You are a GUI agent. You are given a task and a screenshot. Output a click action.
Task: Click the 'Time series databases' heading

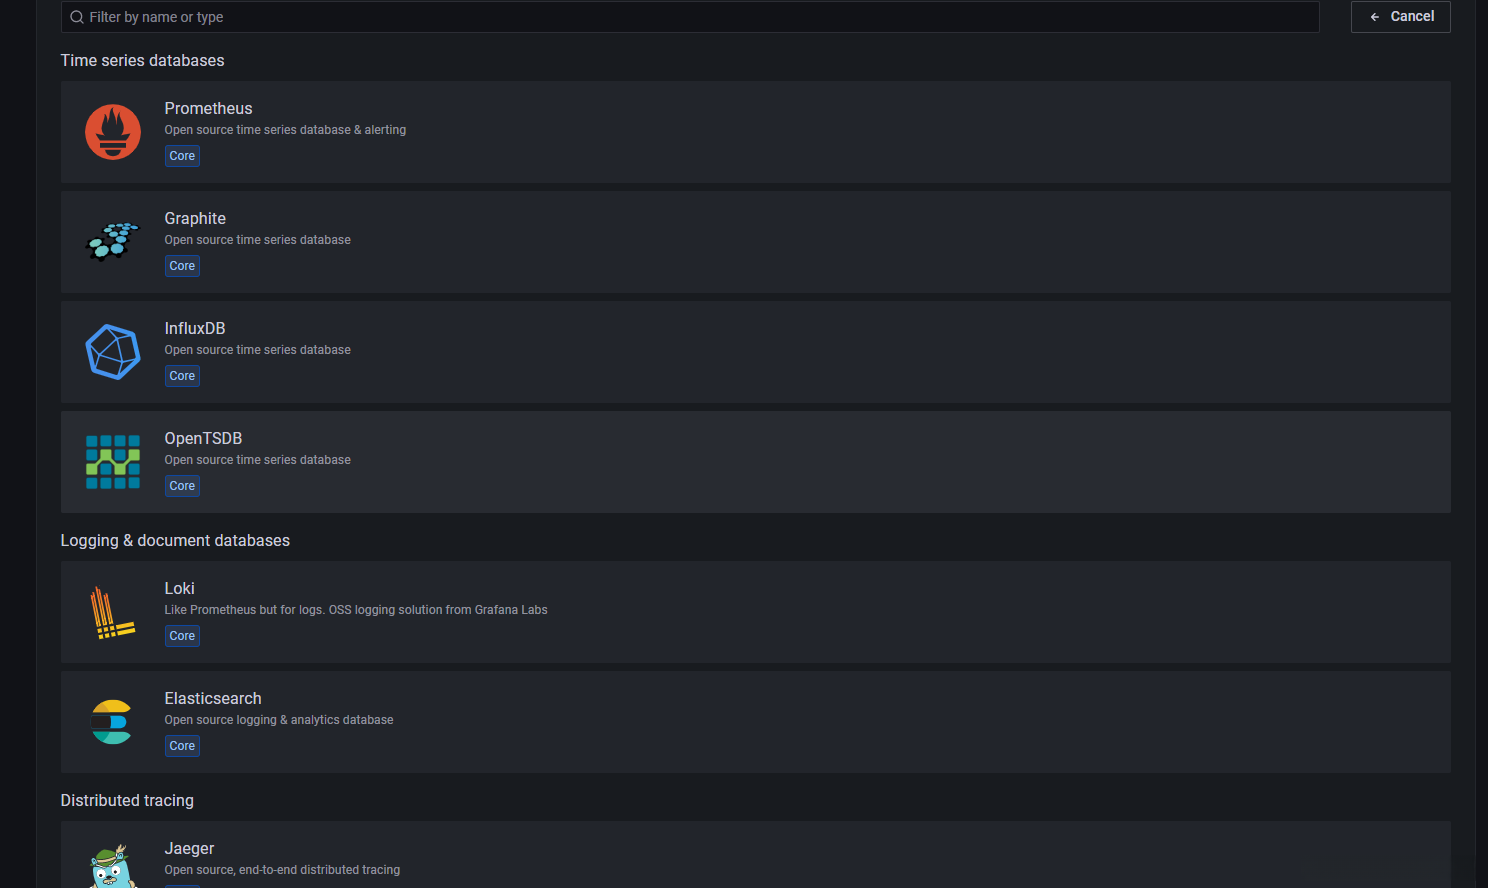pyautogui.click(x=142, y=60)
